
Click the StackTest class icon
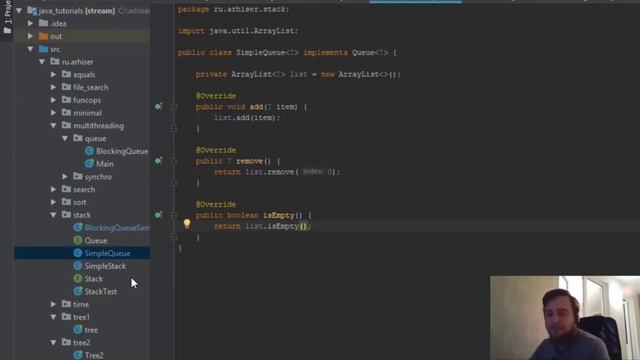78,291
